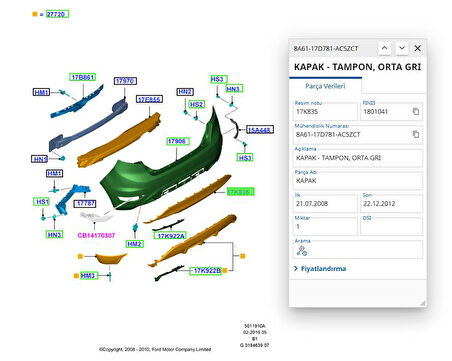Select HS3 label above the HN3 tag

point(219,79)
